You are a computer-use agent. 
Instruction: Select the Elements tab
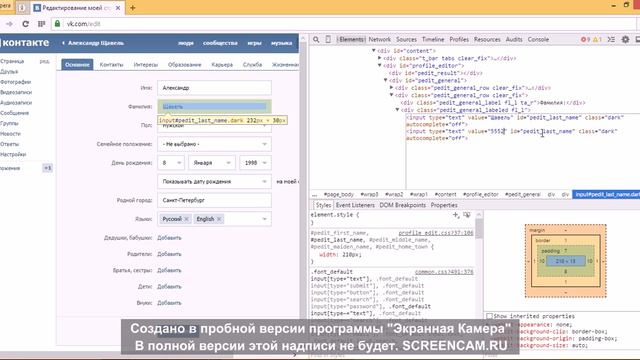click(351, 40)
